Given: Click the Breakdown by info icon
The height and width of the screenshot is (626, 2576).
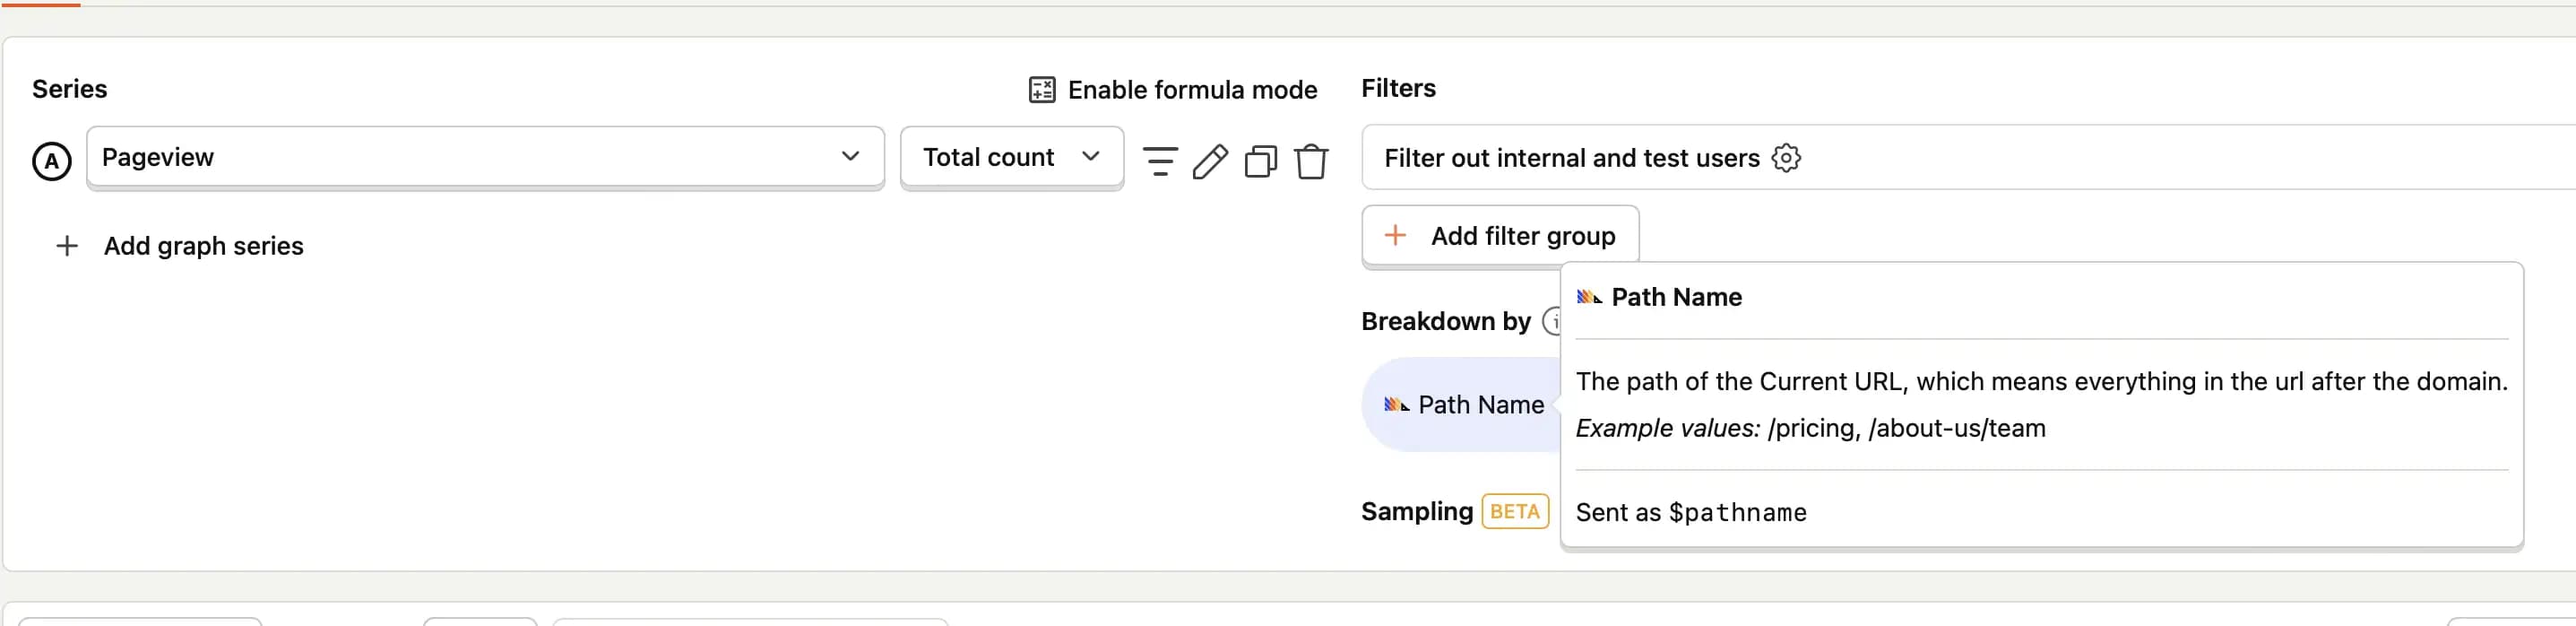Looking at the screenshot, I should click(x=1553, y=321).
